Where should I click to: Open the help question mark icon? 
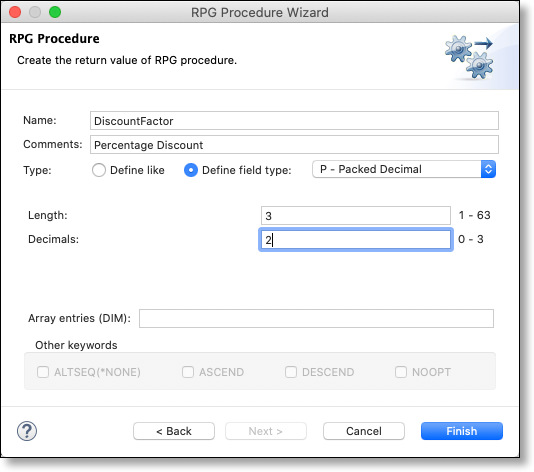pos(27,431)
